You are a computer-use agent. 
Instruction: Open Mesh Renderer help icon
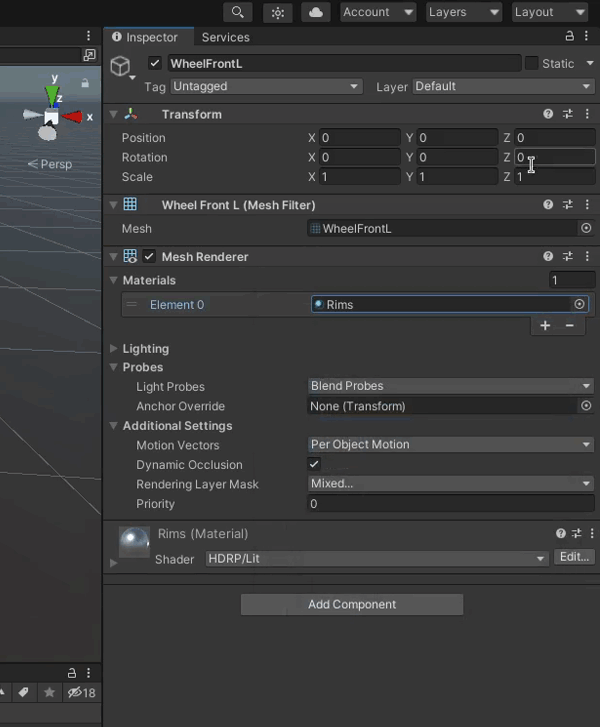pyautogui.click(x=548, y=256)
